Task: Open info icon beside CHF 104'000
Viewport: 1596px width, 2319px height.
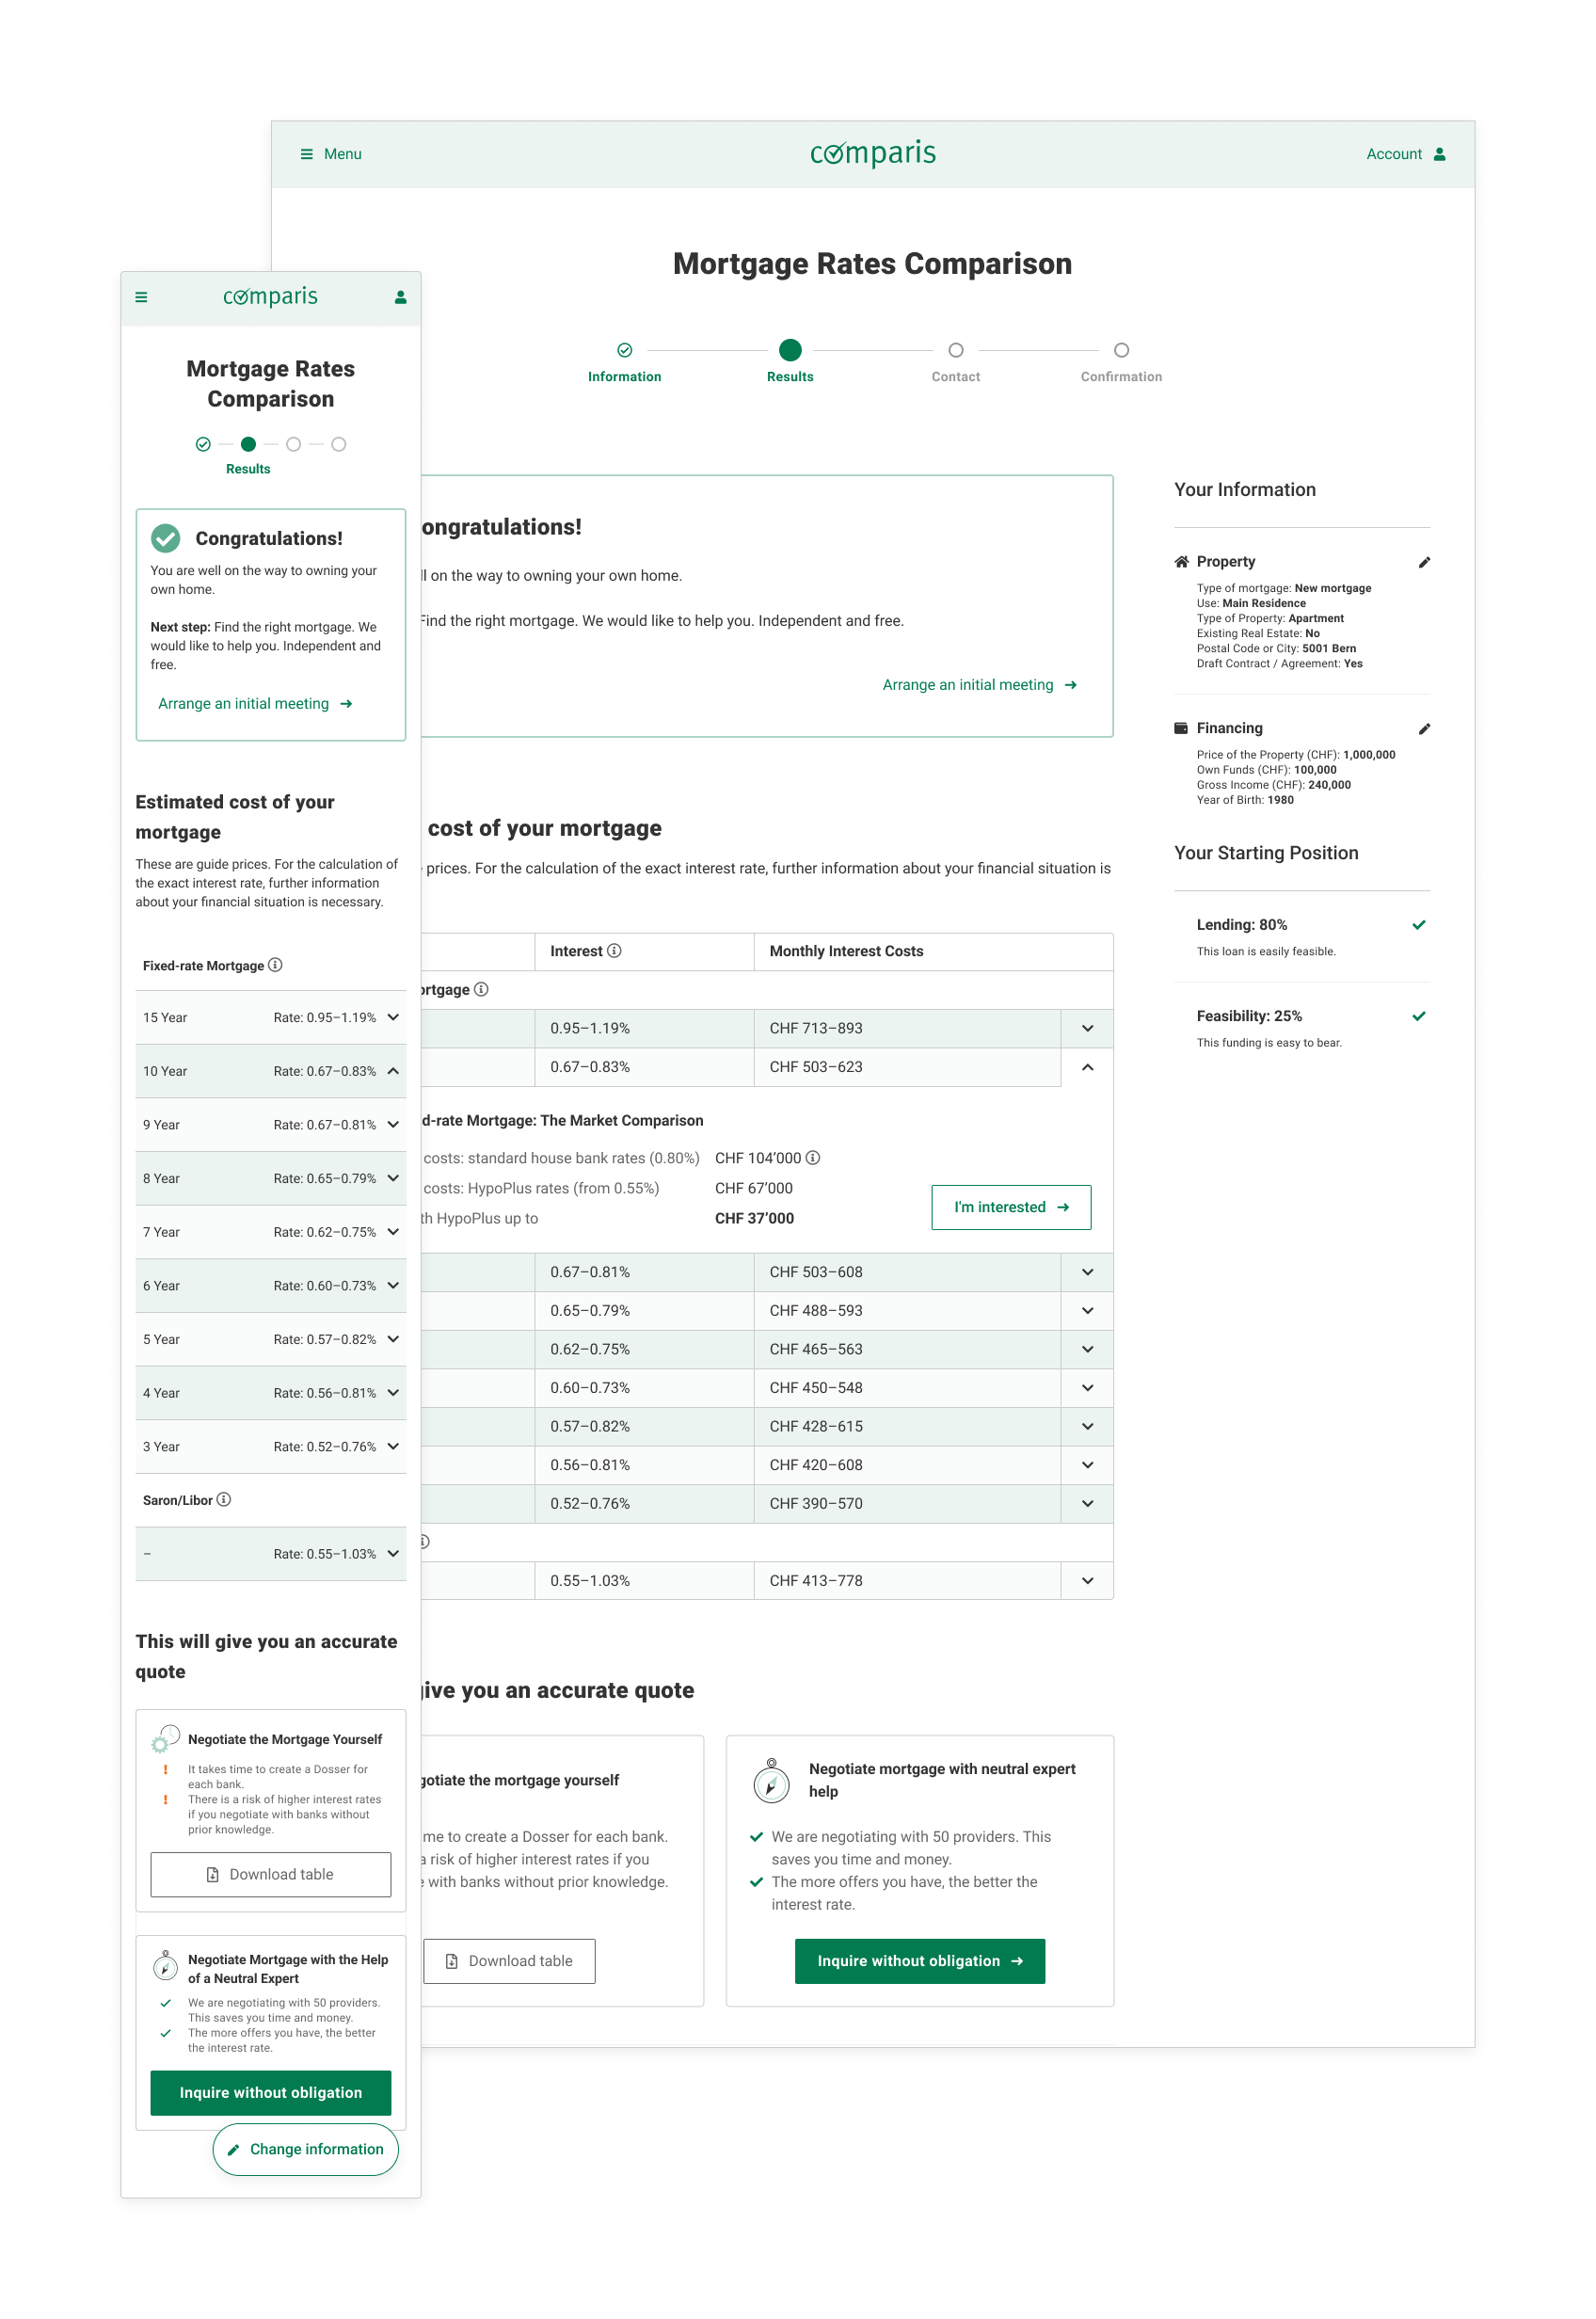Action: 813,1158
